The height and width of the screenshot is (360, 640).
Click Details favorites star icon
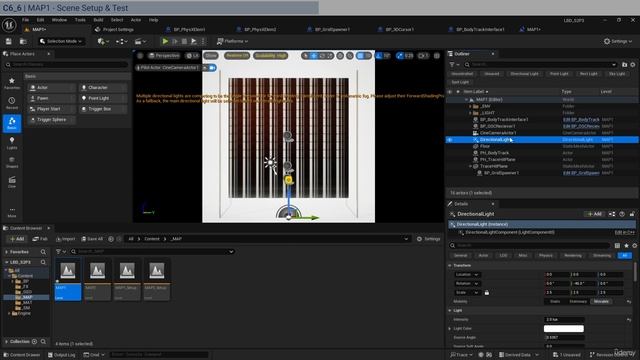pos(626,245)
